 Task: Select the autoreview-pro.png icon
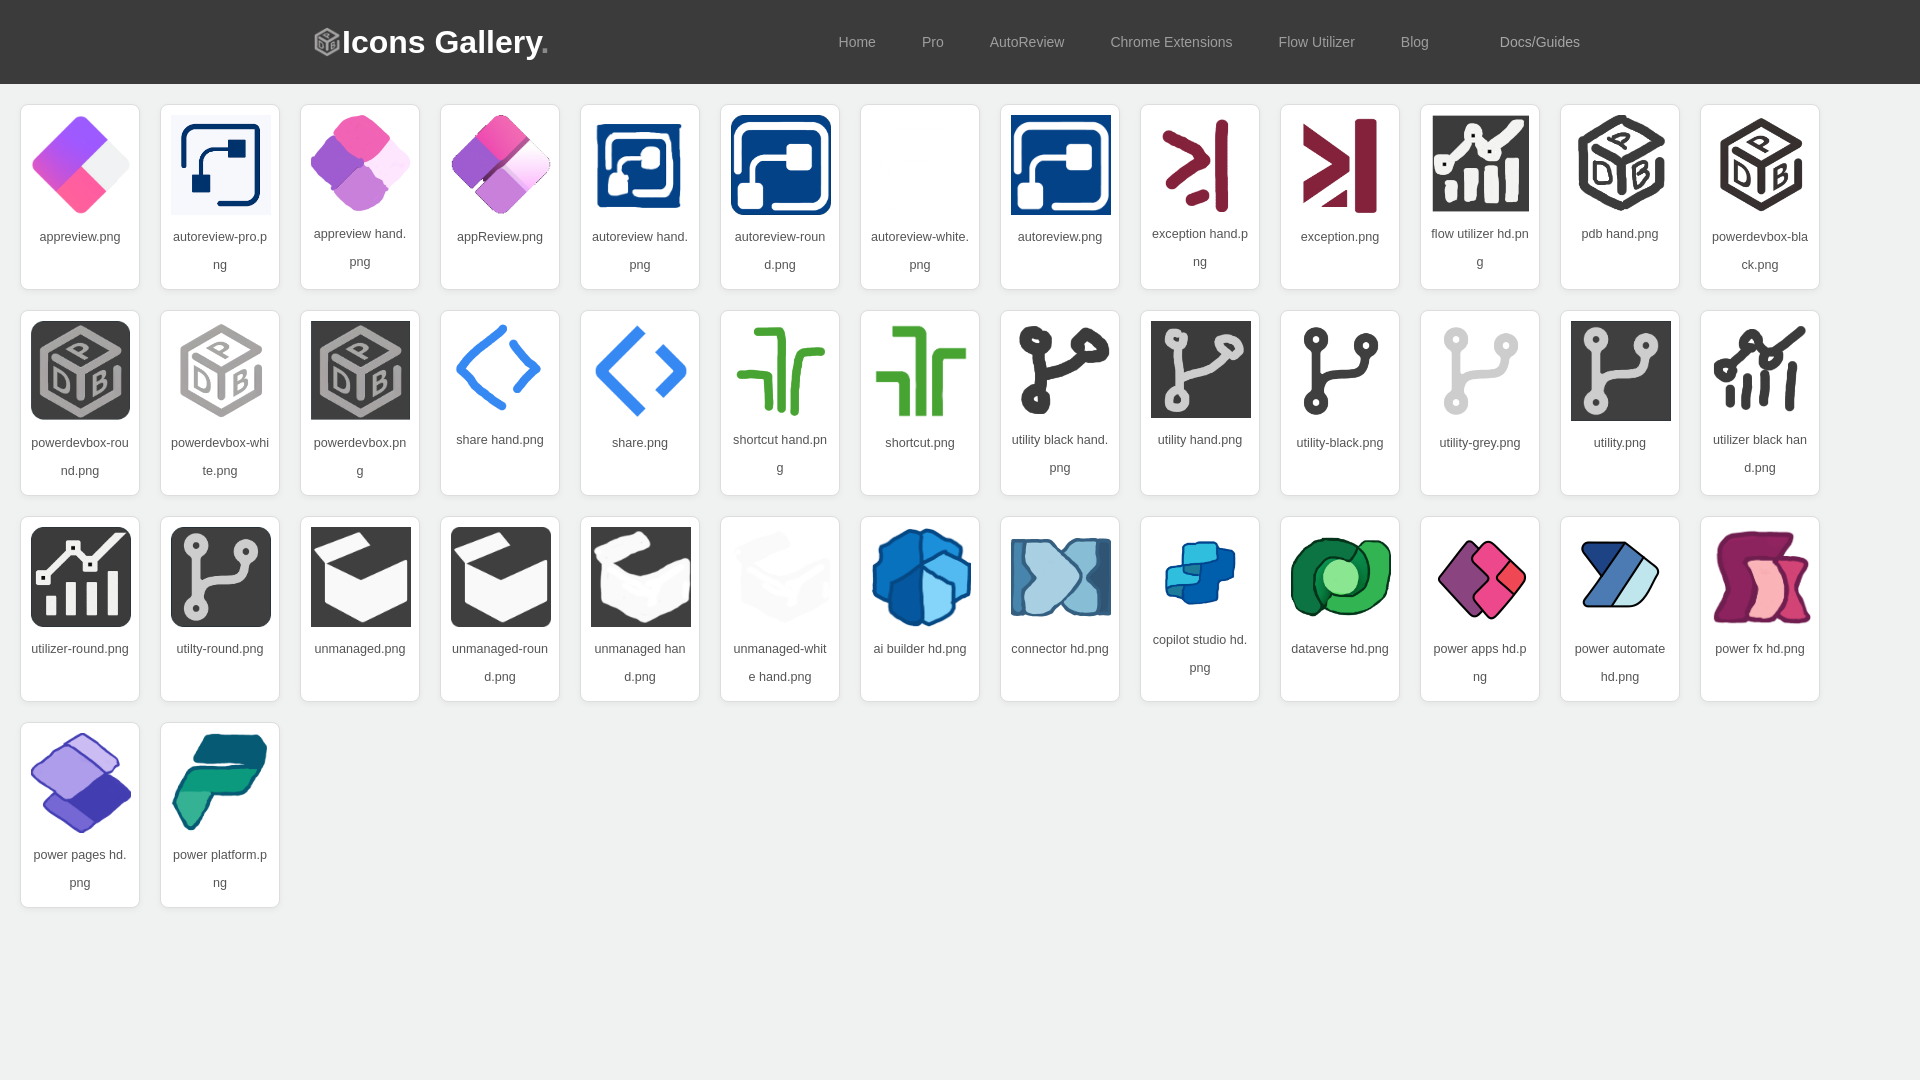click(x=220, y=165)
